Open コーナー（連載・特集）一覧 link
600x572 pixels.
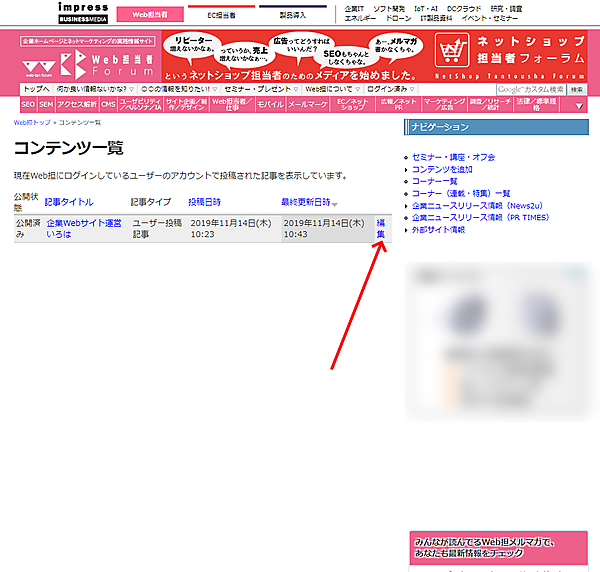461,194
